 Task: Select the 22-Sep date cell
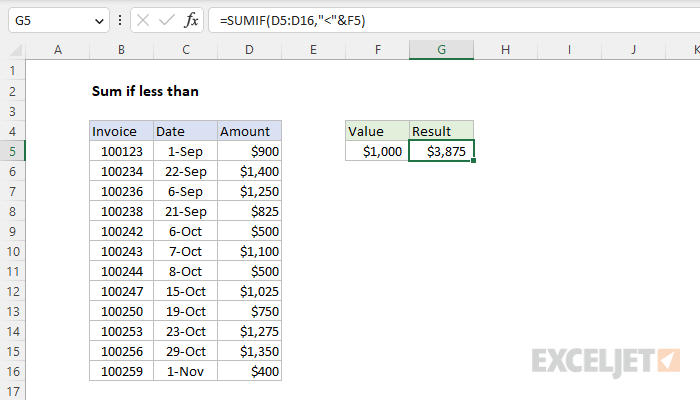point(186,171)
